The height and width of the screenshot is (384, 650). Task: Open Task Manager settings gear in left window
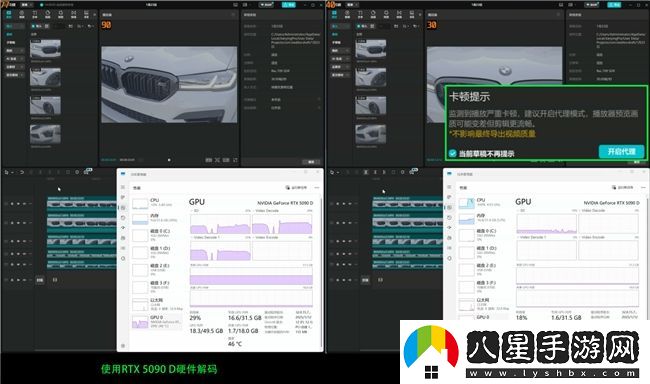(123, 345)
